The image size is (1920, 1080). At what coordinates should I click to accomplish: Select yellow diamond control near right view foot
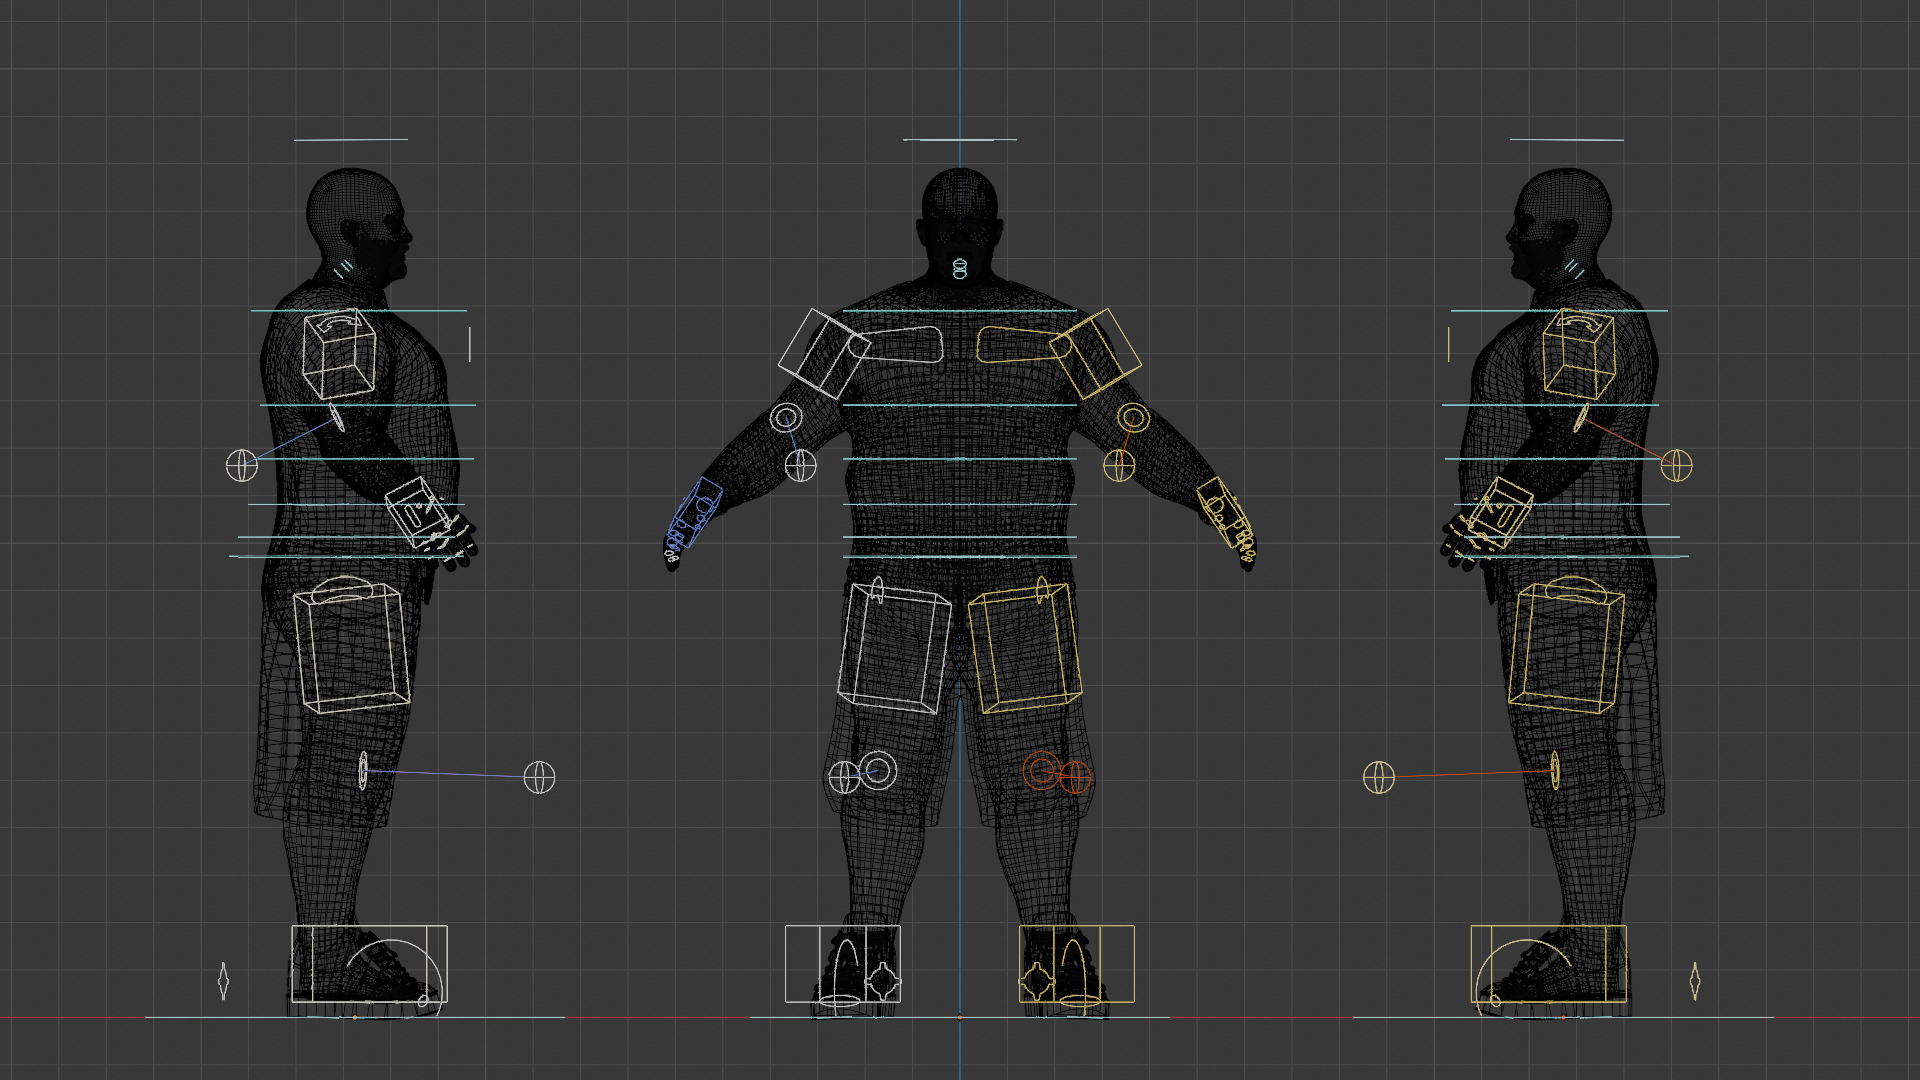[1695, 981]
